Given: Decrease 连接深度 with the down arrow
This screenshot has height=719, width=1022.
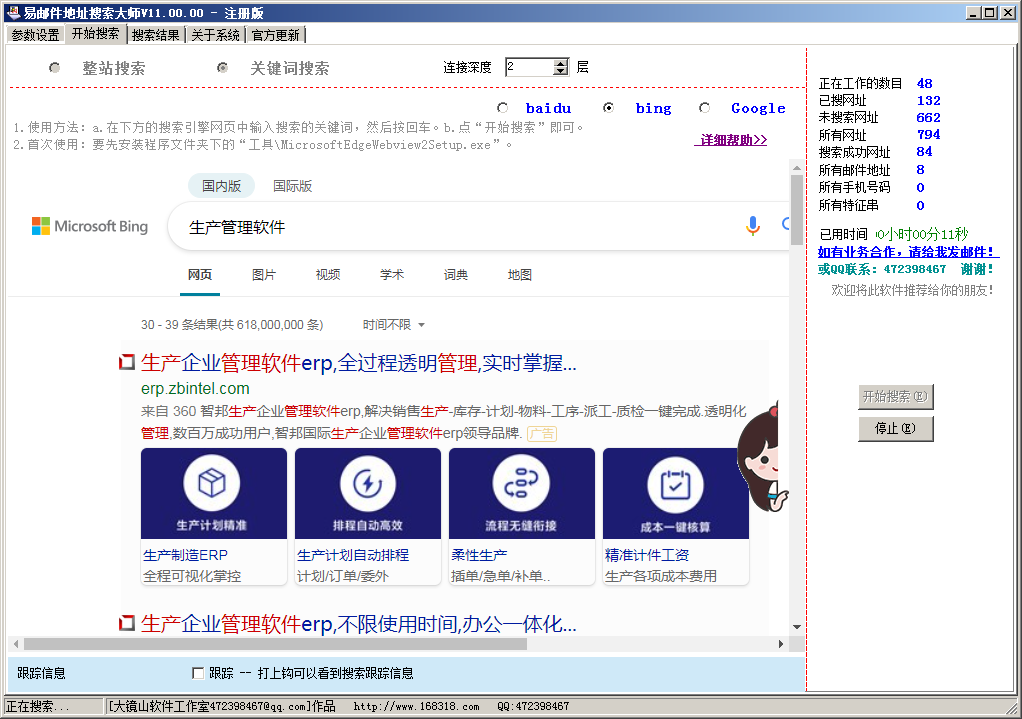Looking at the screenshot, I should [561, 72].
